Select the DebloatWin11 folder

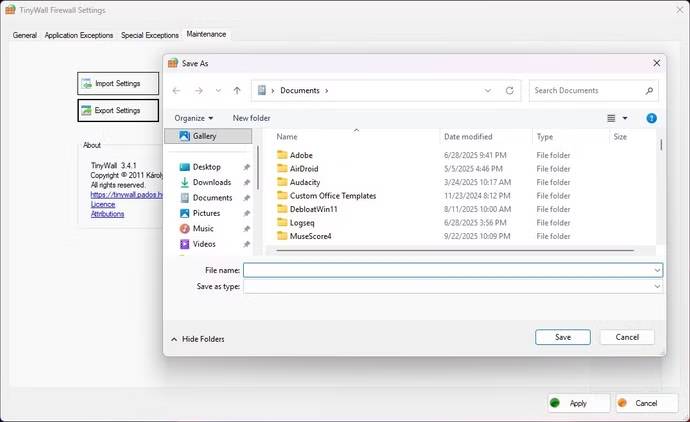coord(313,209)
